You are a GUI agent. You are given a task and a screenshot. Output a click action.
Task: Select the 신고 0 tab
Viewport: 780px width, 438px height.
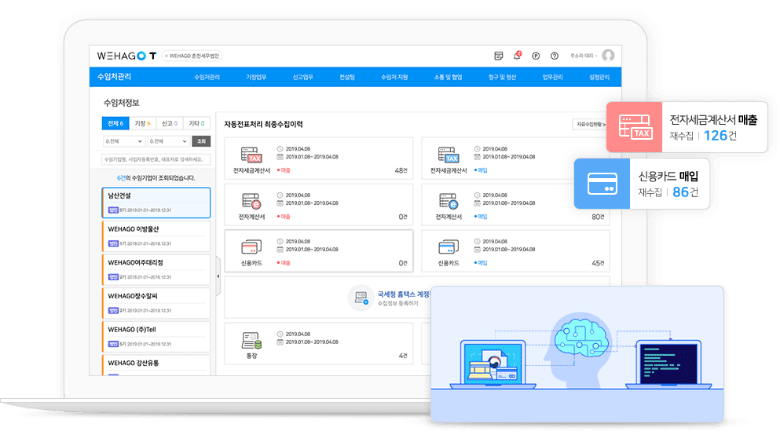click(x=170, y=123)
